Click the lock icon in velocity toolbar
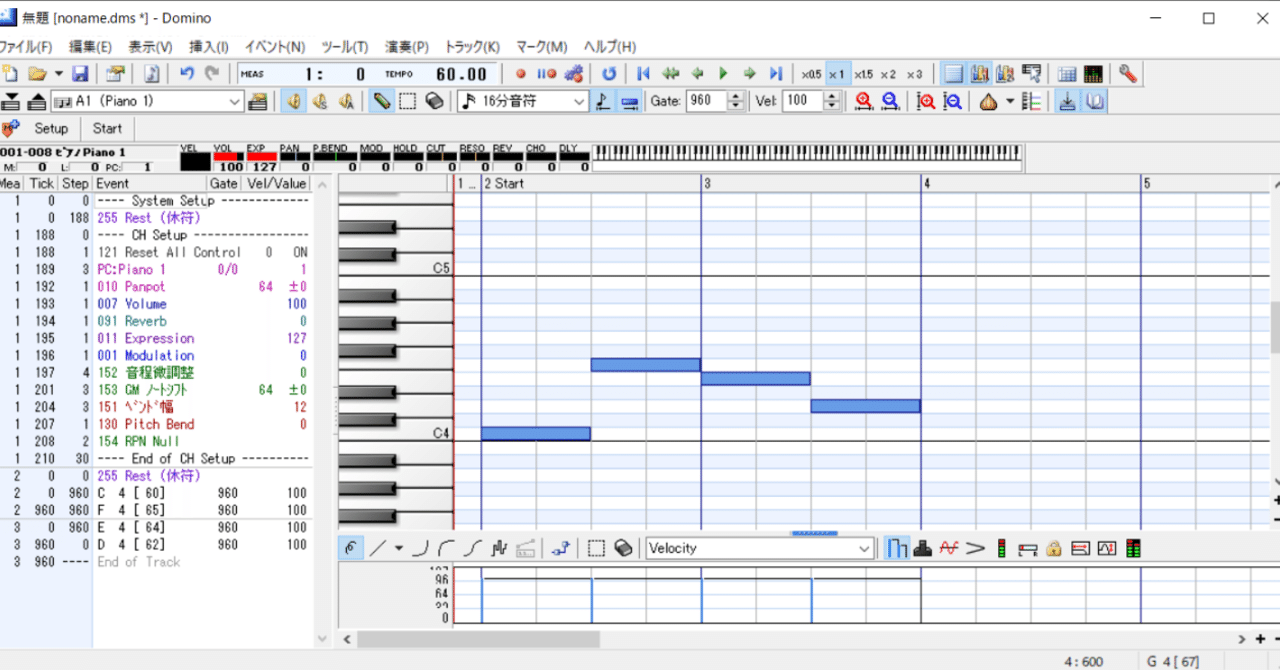 [x=1053, y=548]
